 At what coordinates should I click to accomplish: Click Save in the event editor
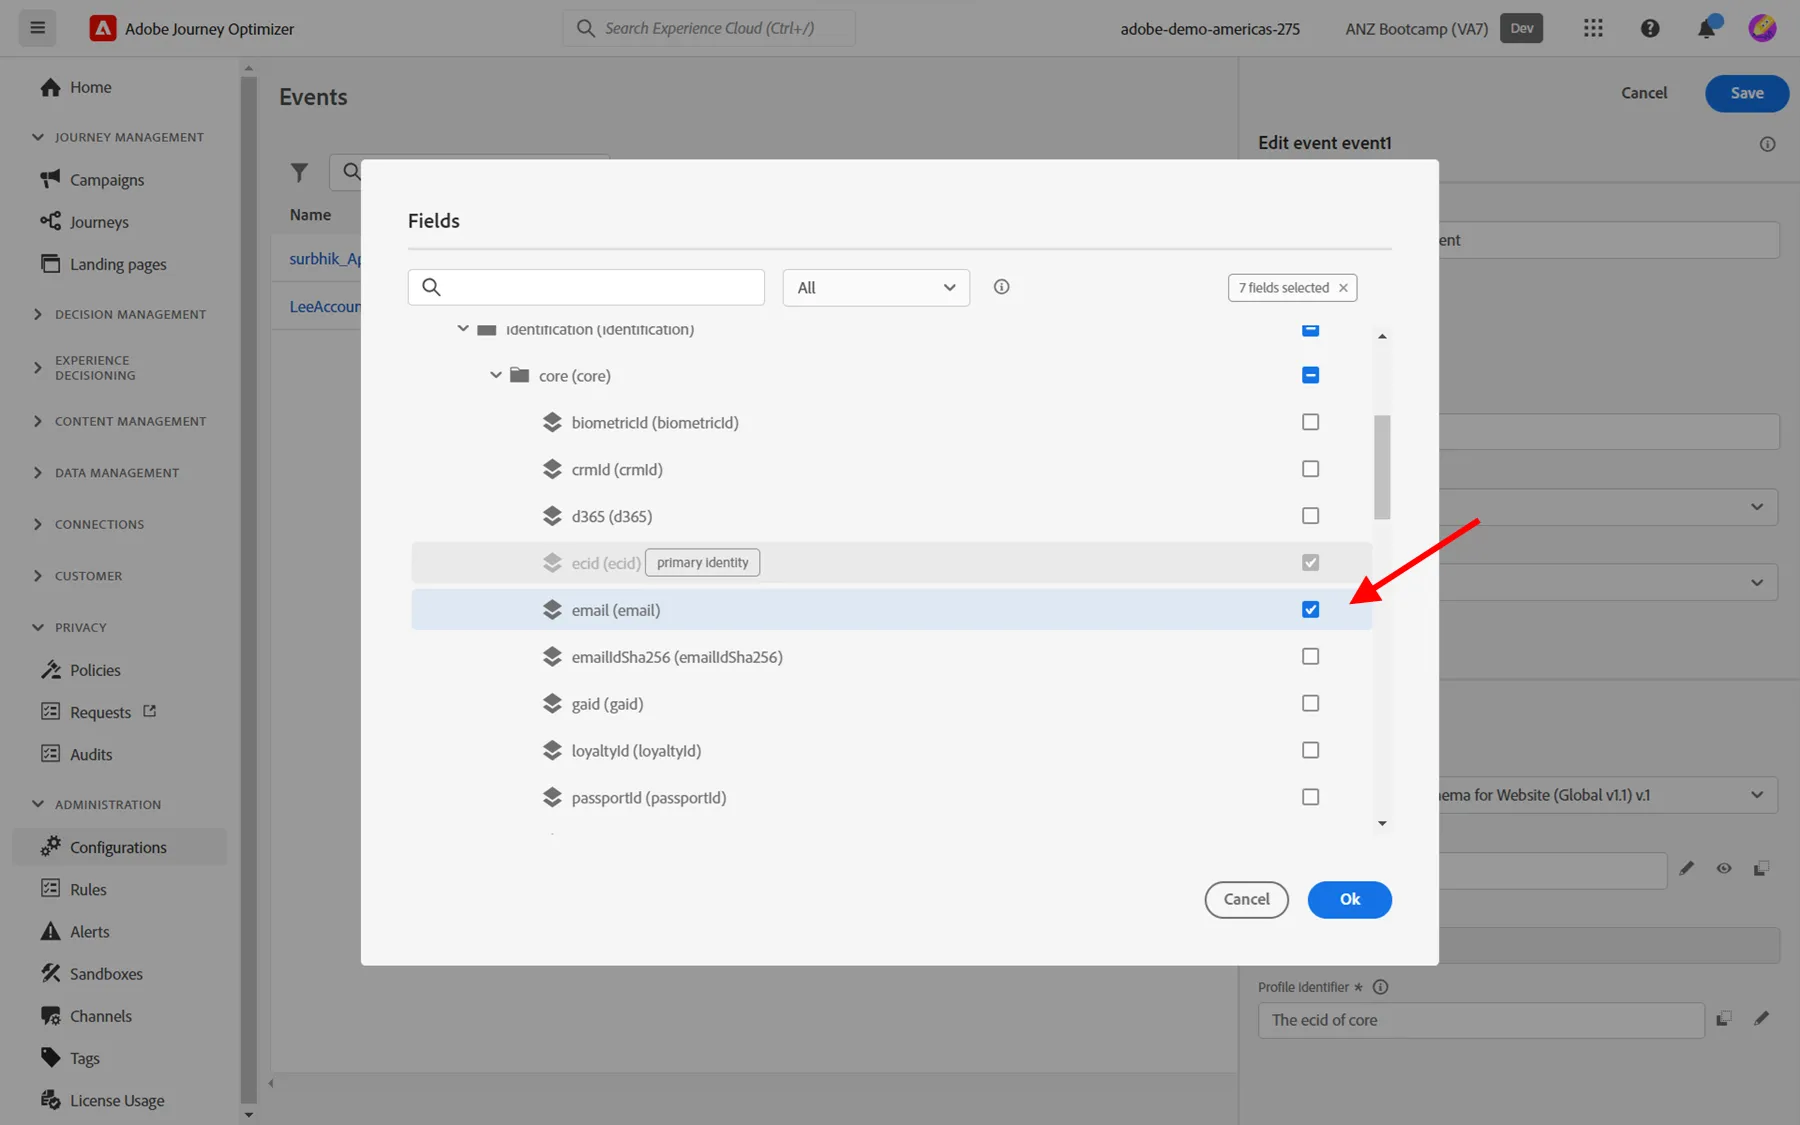coord(1746,93)
